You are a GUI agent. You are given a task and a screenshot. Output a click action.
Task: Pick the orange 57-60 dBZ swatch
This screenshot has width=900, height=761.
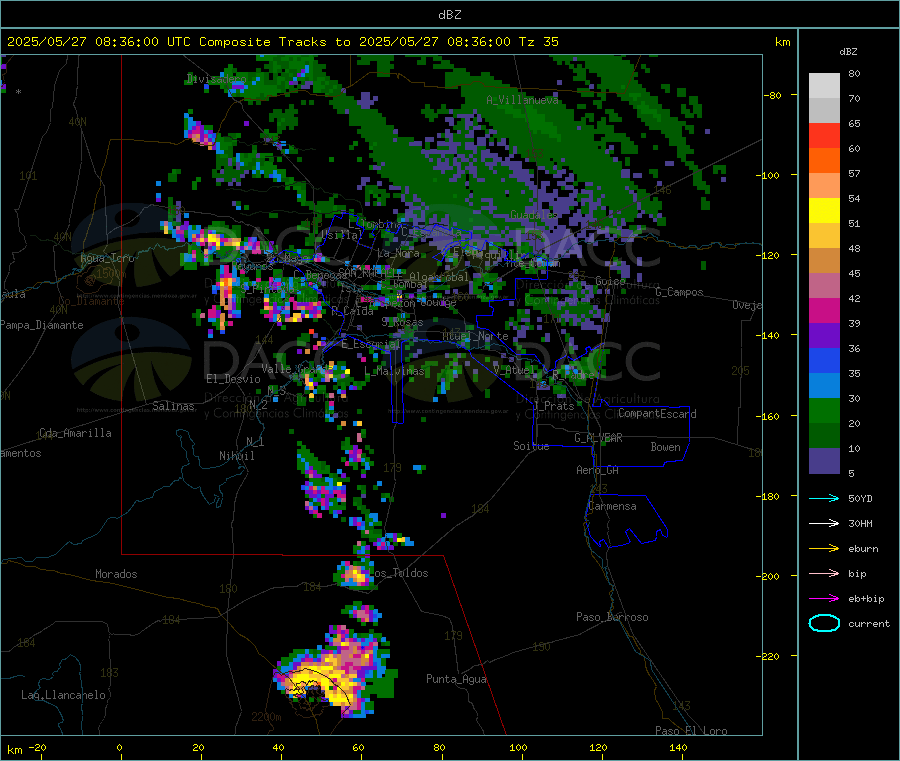click(x=824, y=161)
